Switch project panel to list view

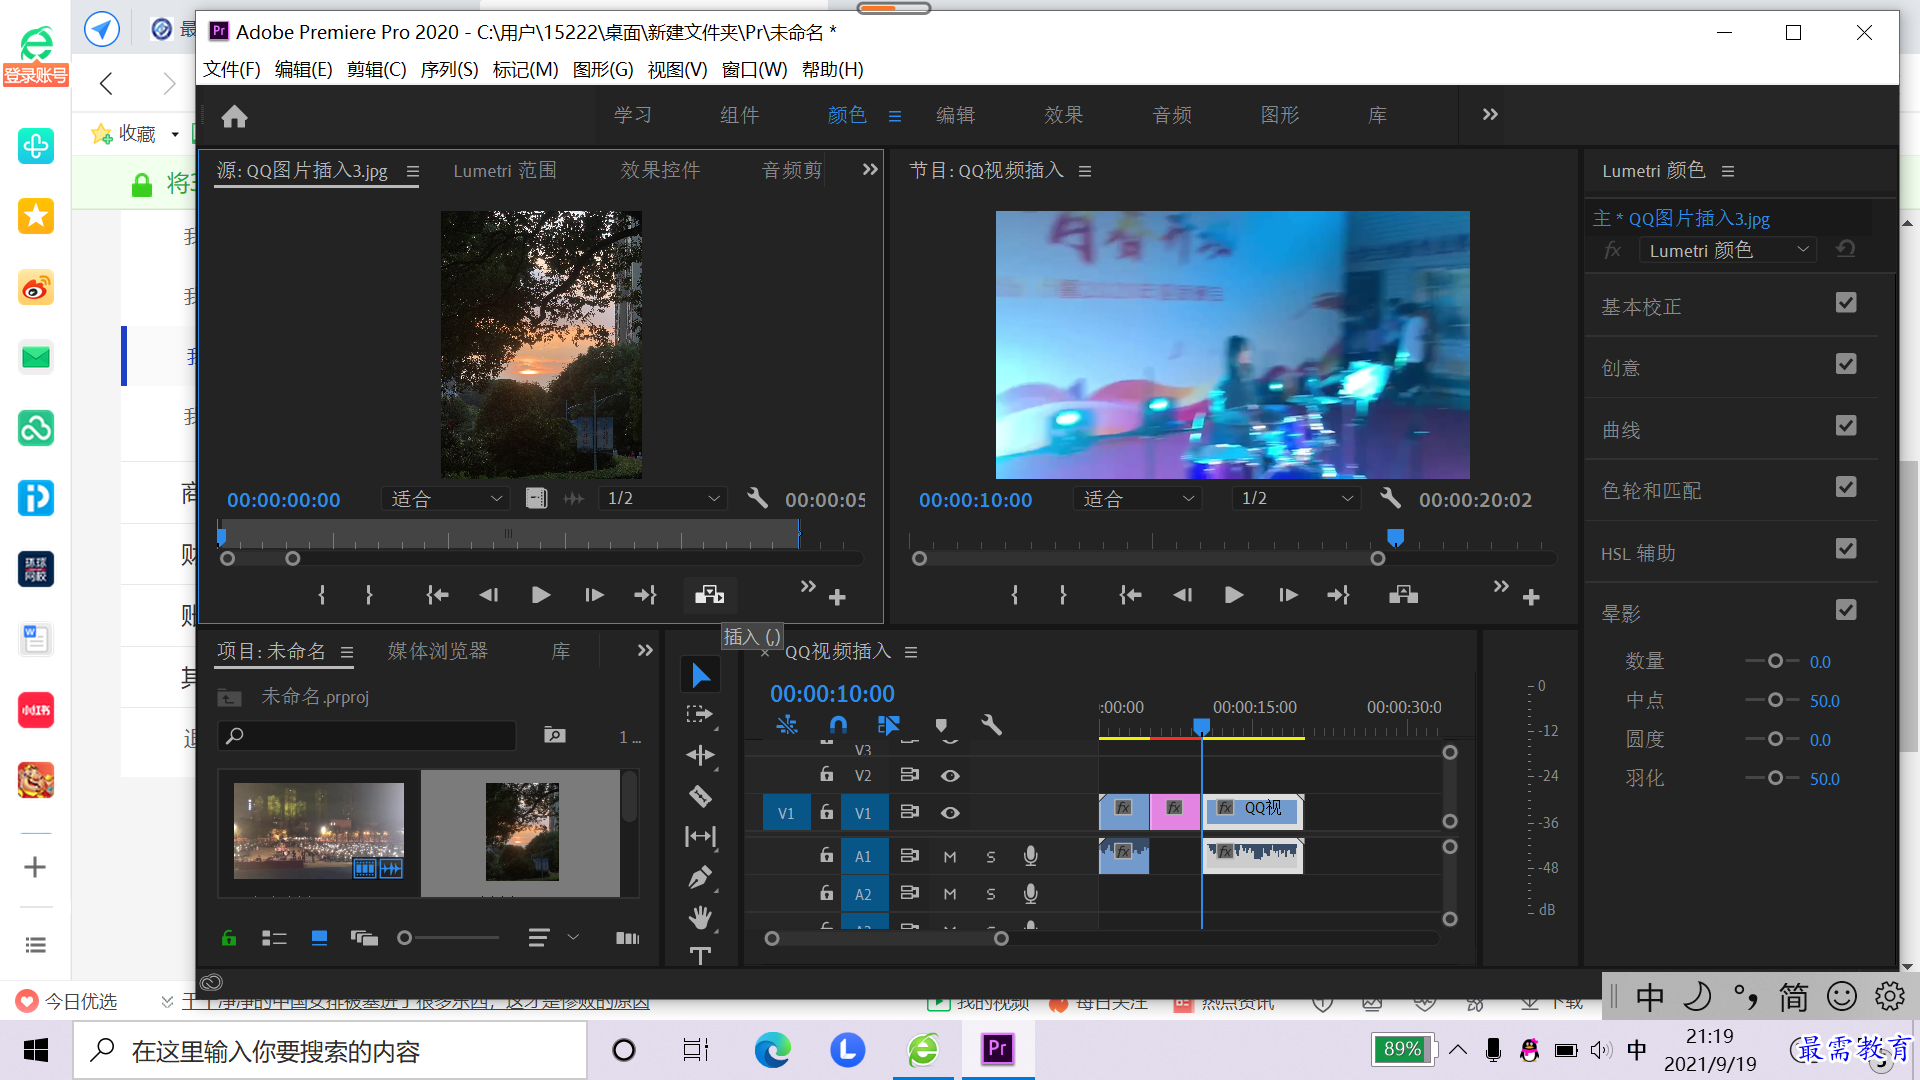tap(274, 938)
